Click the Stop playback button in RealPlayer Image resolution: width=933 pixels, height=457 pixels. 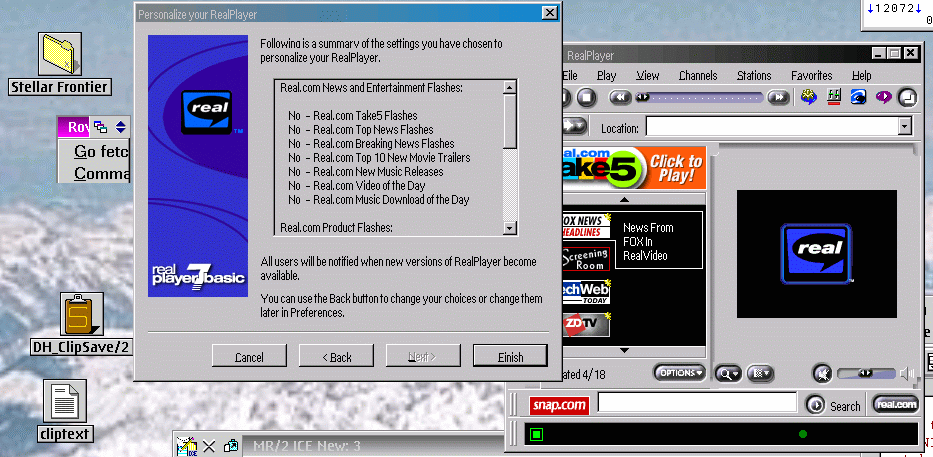tap(586, 97)
